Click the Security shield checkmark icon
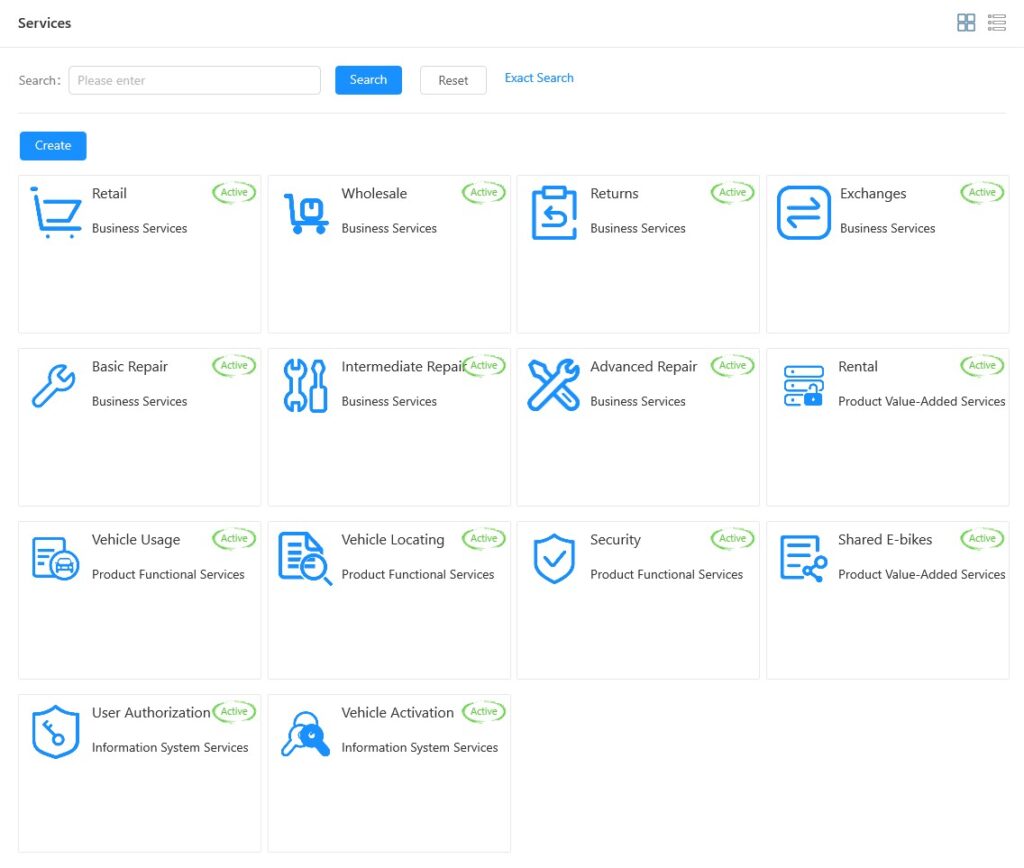The width and height of the screenshot is (1024, 868). click(x=554, y=559)
